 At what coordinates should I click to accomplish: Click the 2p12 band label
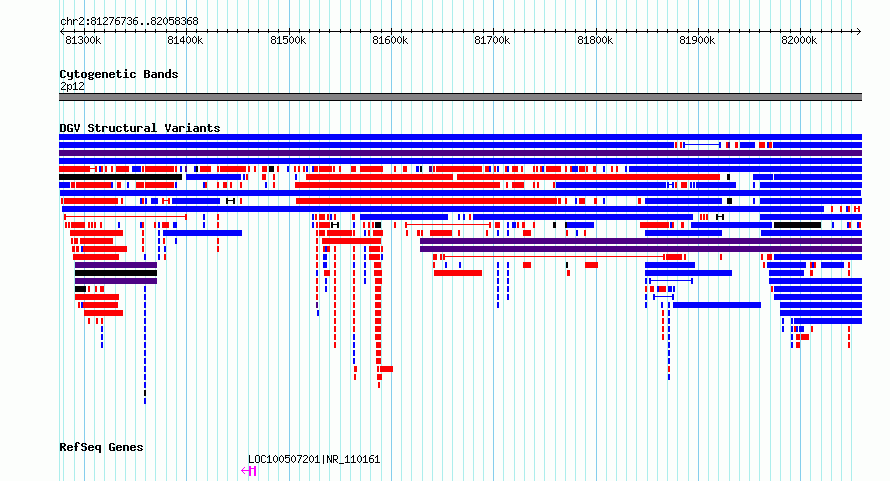coord(72,86)
